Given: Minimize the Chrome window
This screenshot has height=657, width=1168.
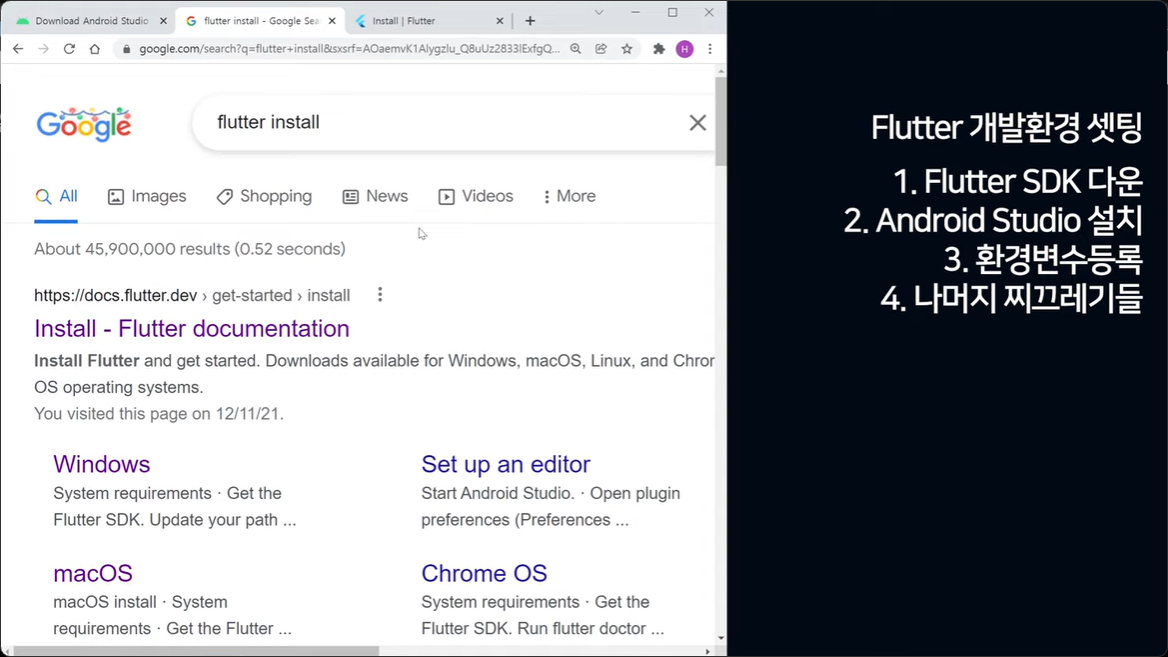Looking at the screenshot, I should pyautogui.click(x=635, y=13).
